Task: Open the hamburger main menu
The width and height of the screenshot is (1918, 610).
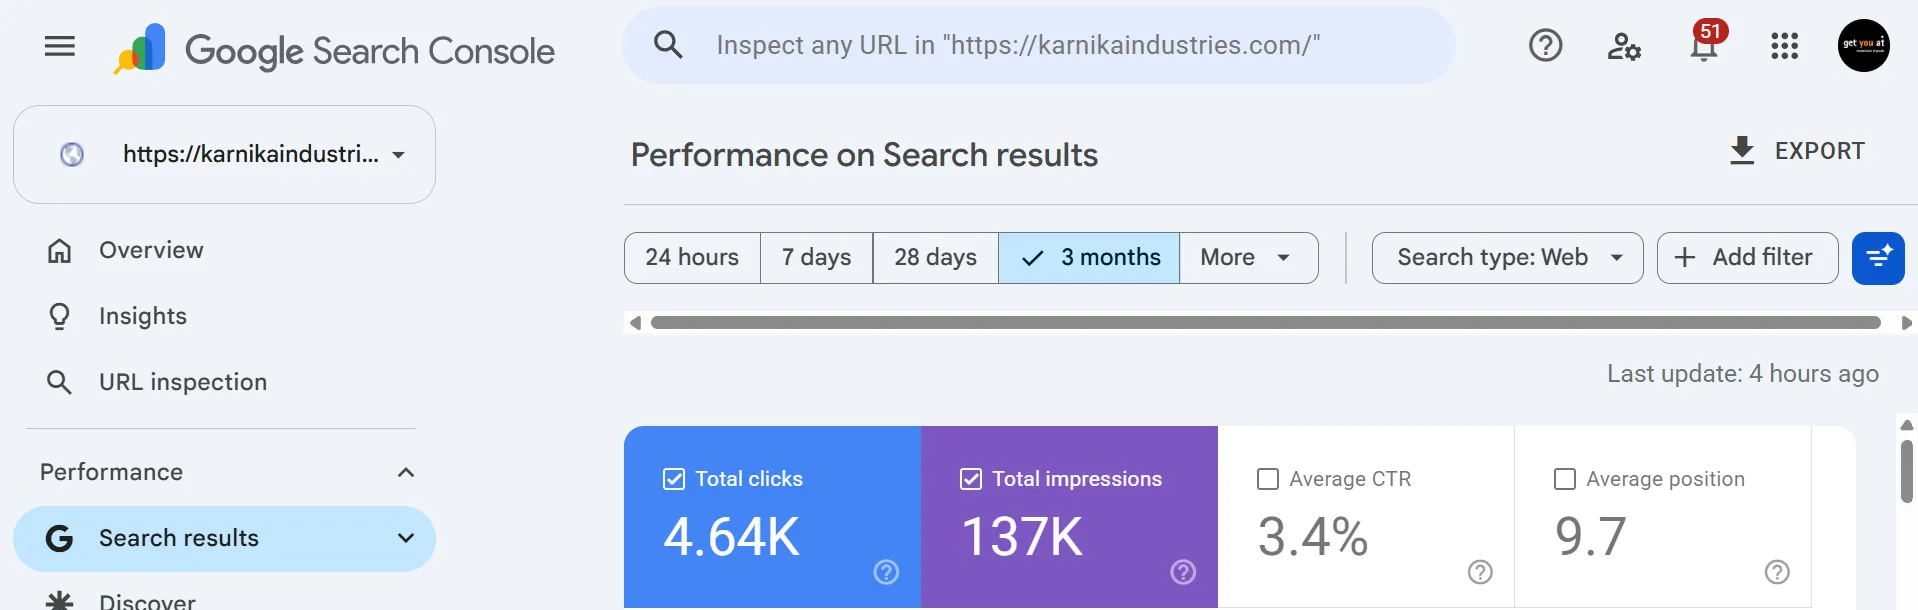Action: pos(60,46)
